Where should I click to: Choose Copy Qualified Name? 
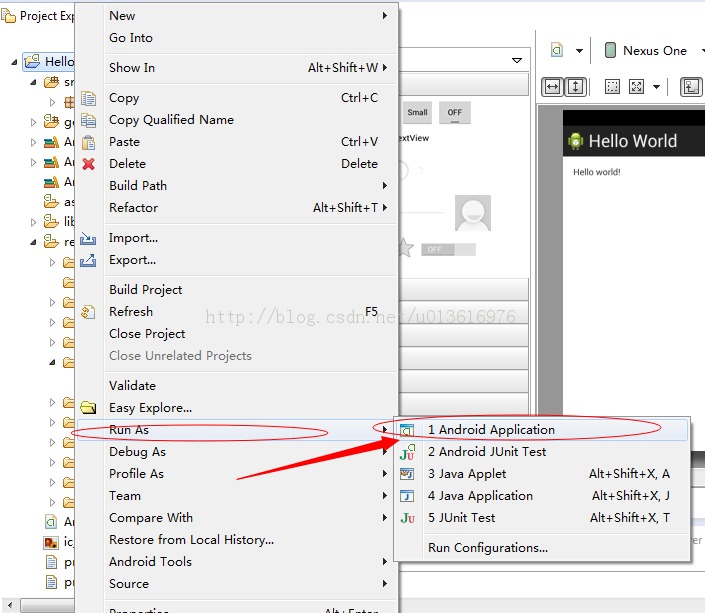point(237,120)
